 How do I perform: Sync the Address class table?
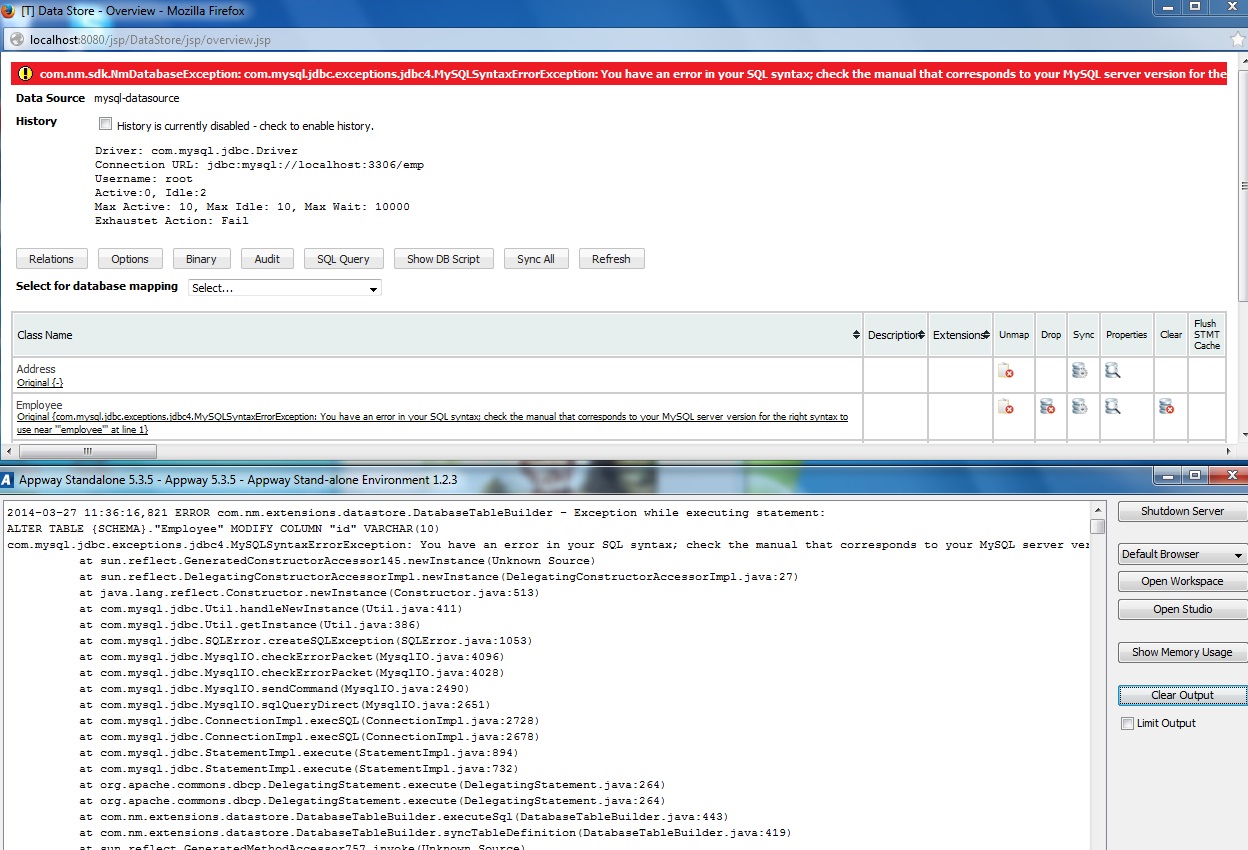1079,370
